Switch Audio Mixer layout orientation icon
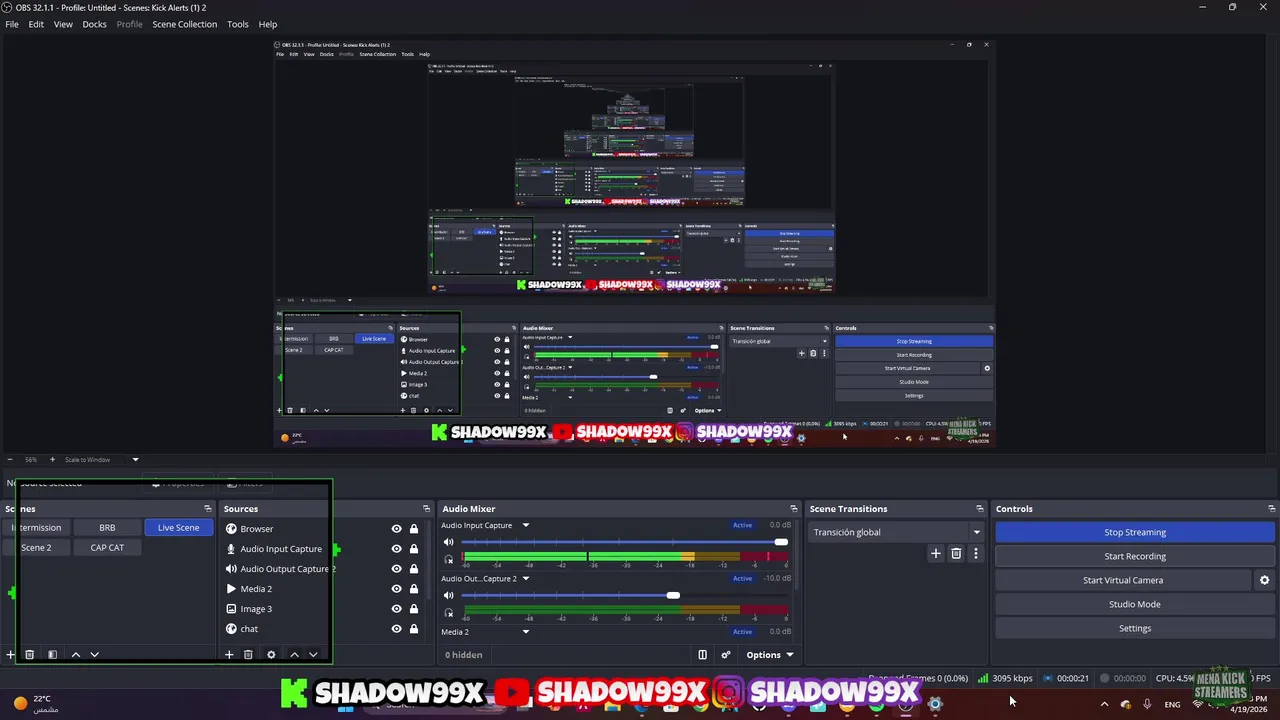 pyautogui.click(x=702, y=655)
